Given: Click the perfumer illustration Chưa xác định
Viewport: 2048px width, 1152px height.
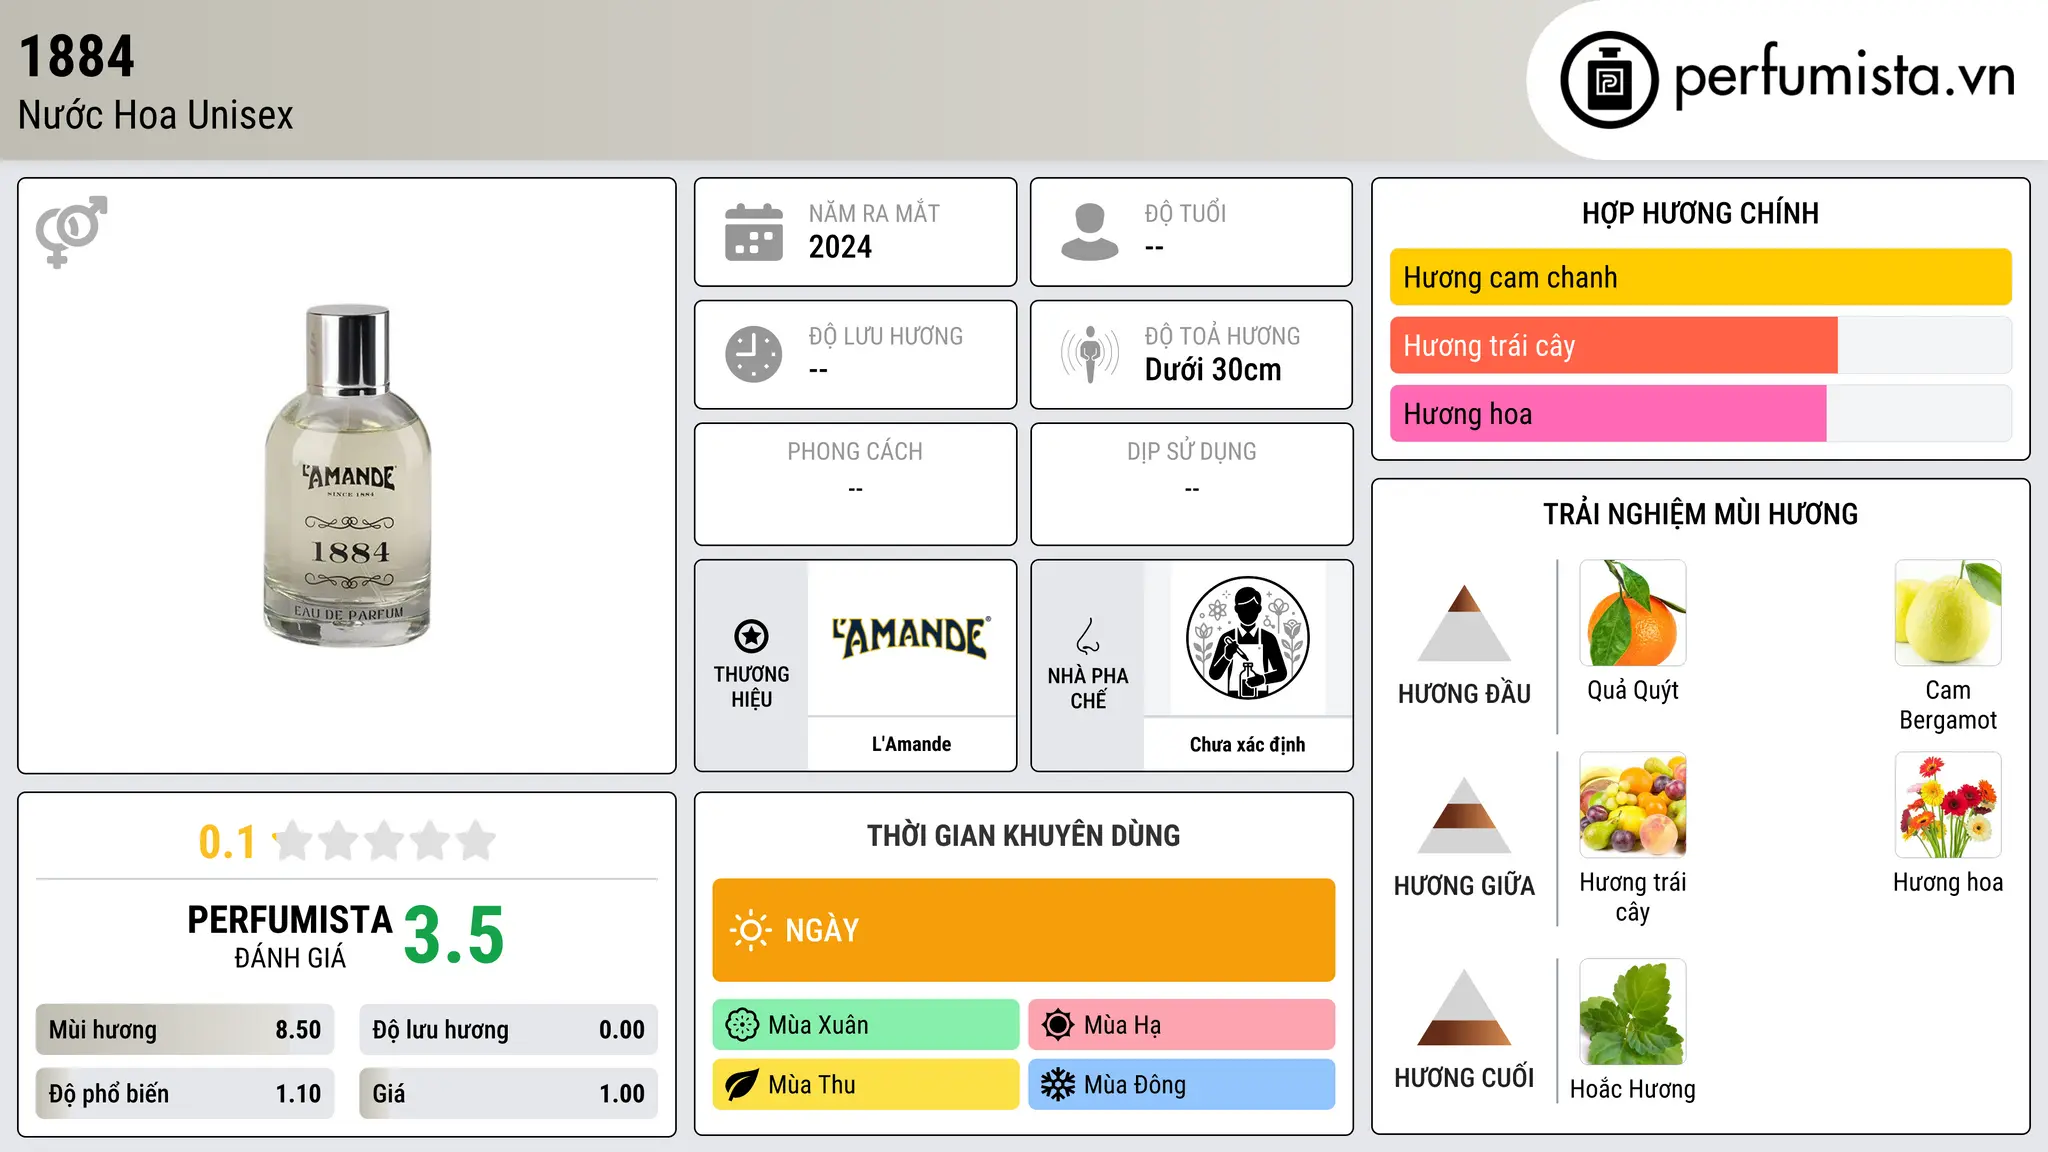Looking at the screenshot, I should [x=1247, y=638].
